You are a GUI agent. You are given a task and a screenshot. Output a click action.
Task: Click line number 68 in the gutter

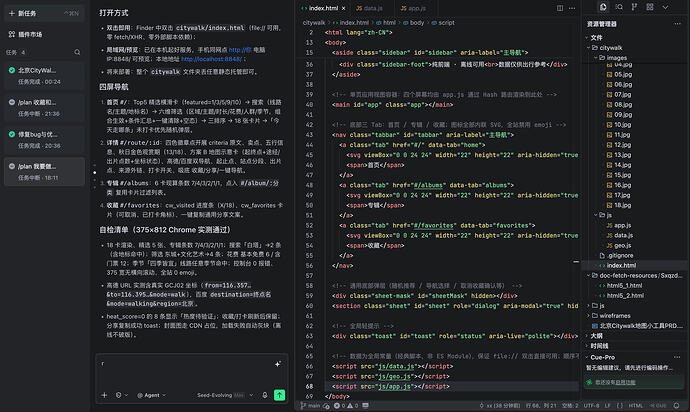[x=309, y=386]
